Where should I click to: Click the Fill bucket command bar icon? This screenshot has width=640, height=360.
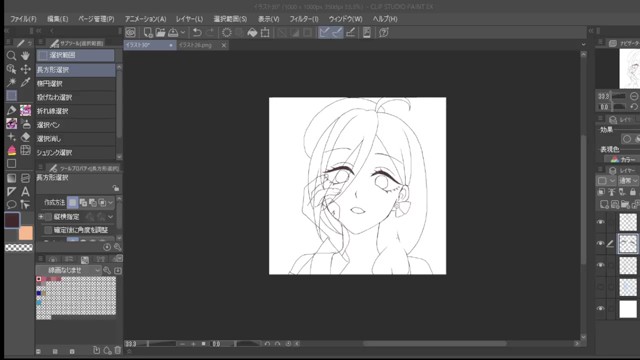click(x=252, y=33)
